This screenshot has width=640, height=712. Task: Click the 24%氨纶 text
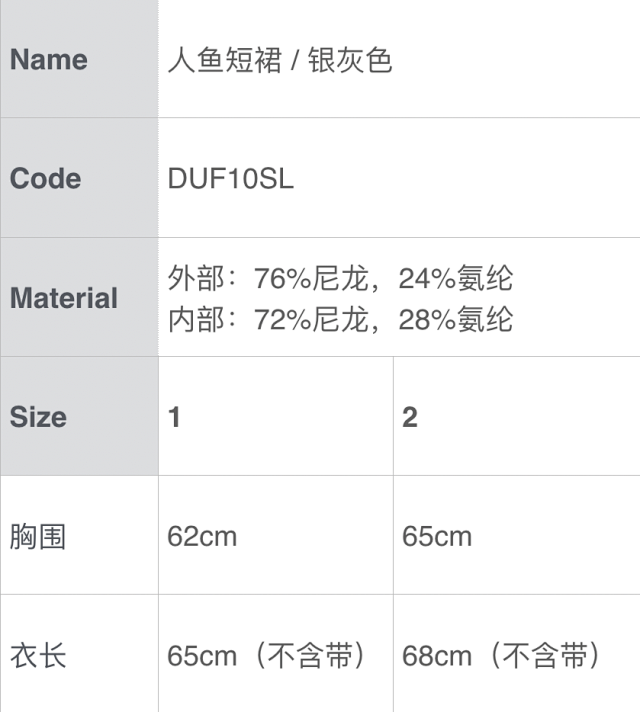point(455,278)
